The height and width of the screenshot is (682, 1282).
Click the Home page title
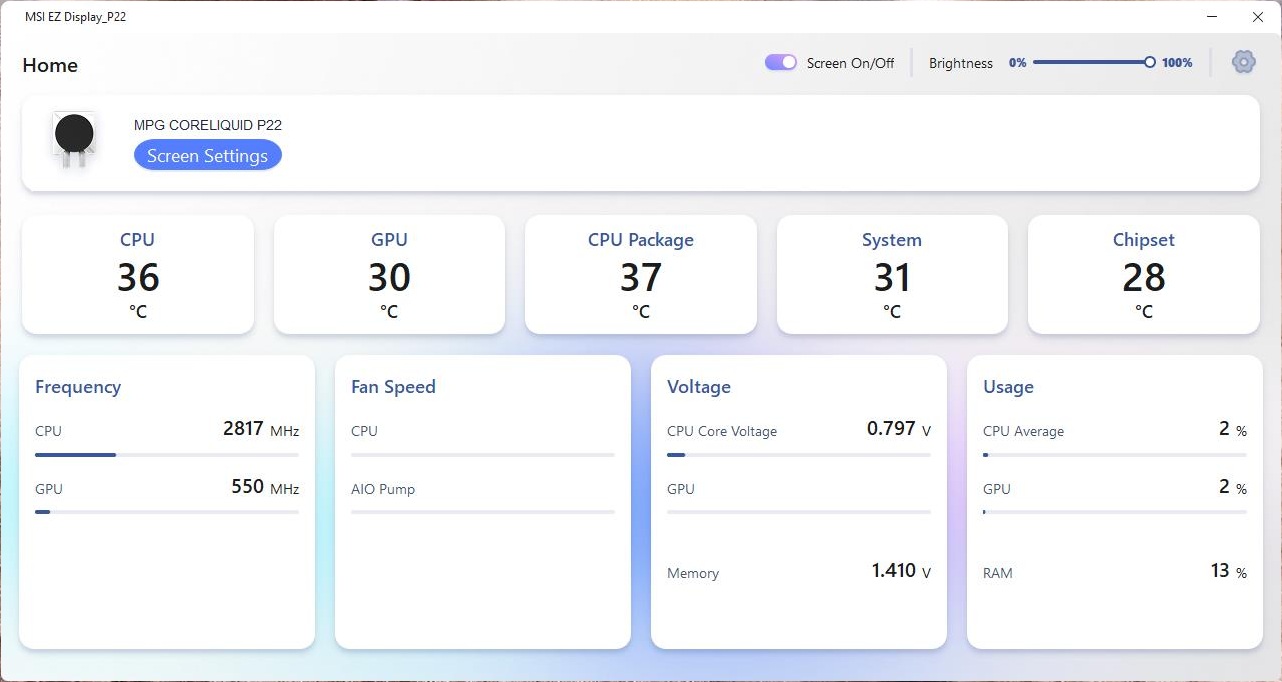(x=50, y=65)
